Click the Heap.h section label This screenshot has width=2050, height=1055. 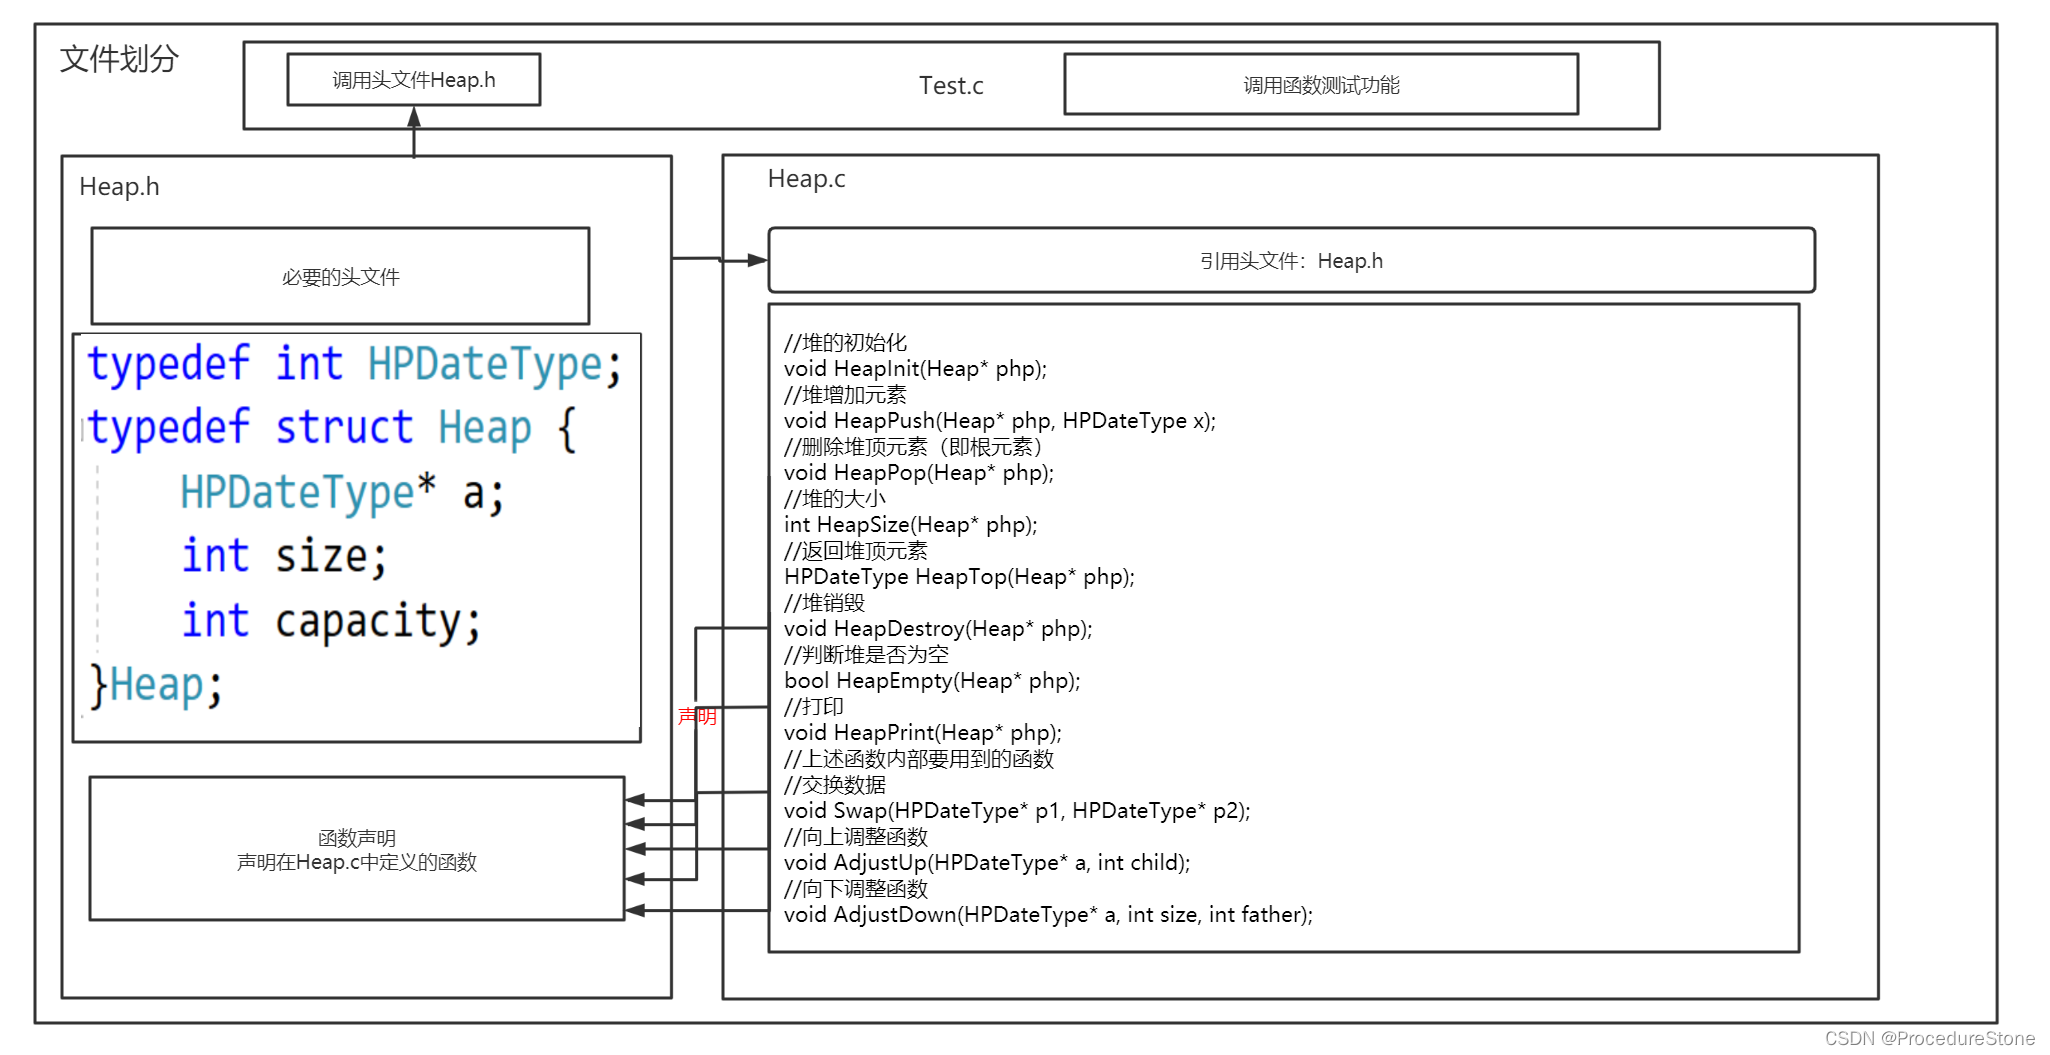(x=119, y=187)
